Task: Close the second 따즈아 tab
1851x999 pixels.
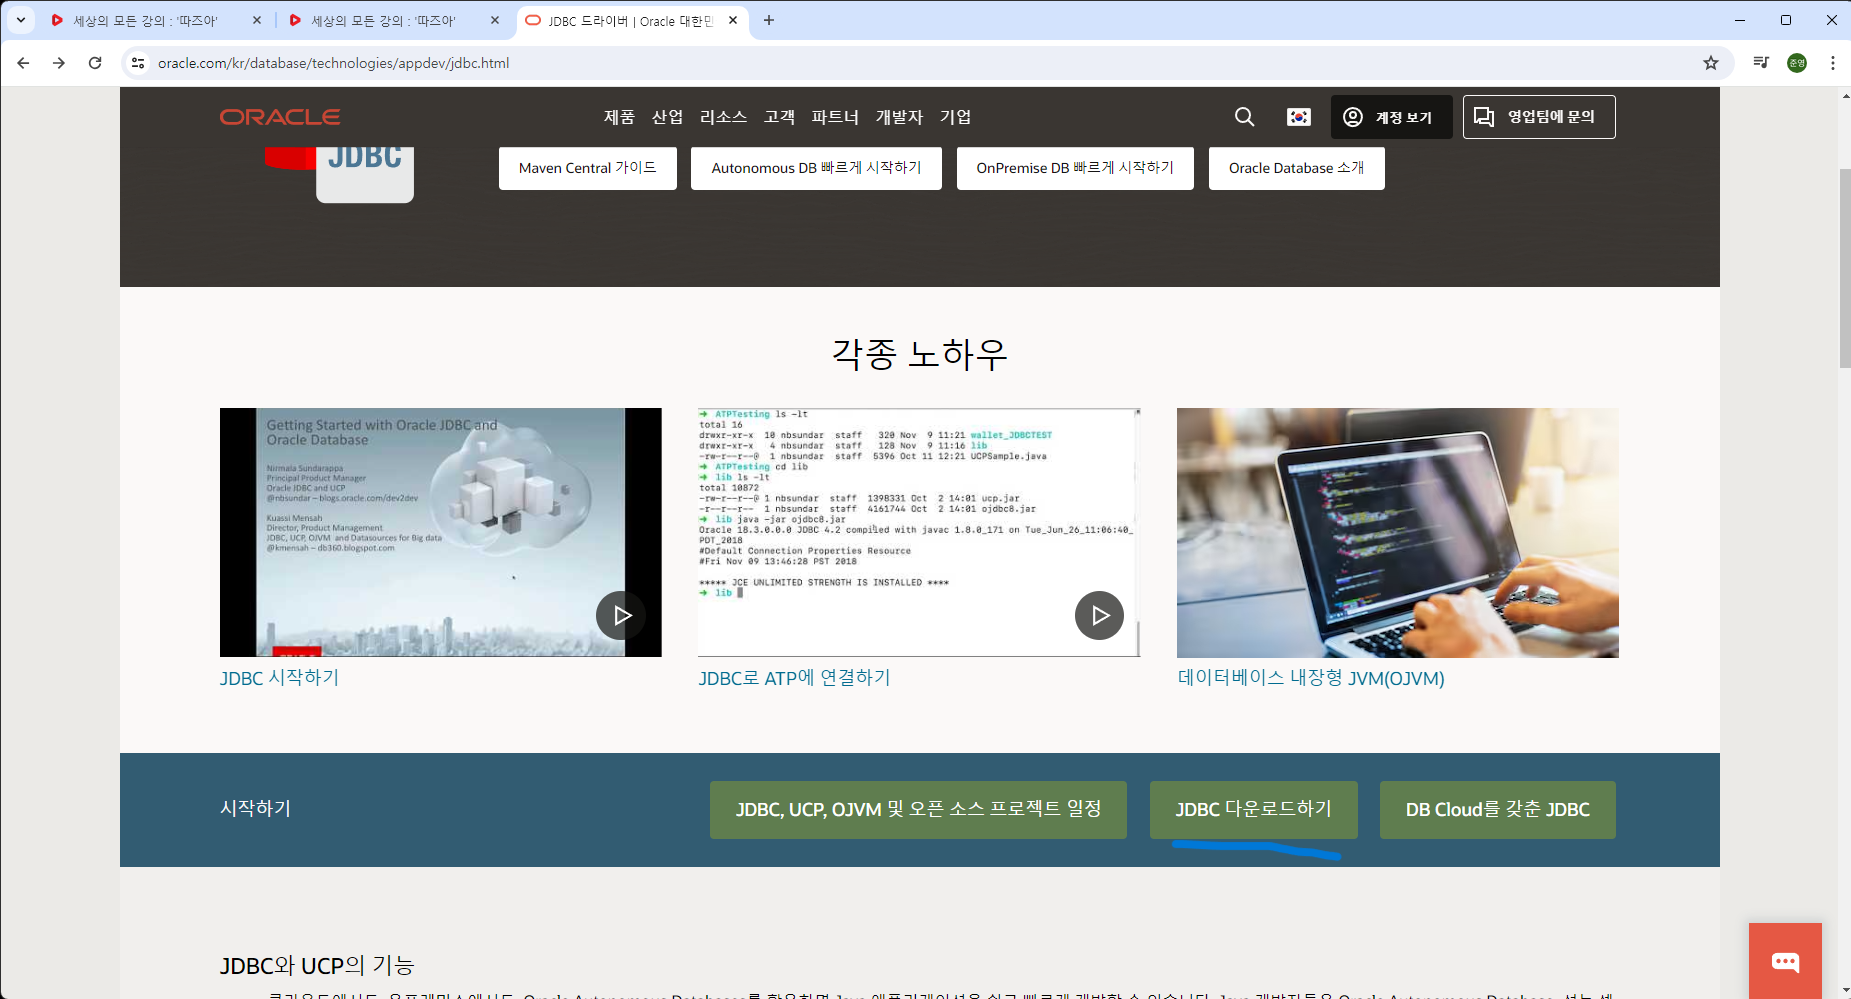Action: (x=495, y=20)
